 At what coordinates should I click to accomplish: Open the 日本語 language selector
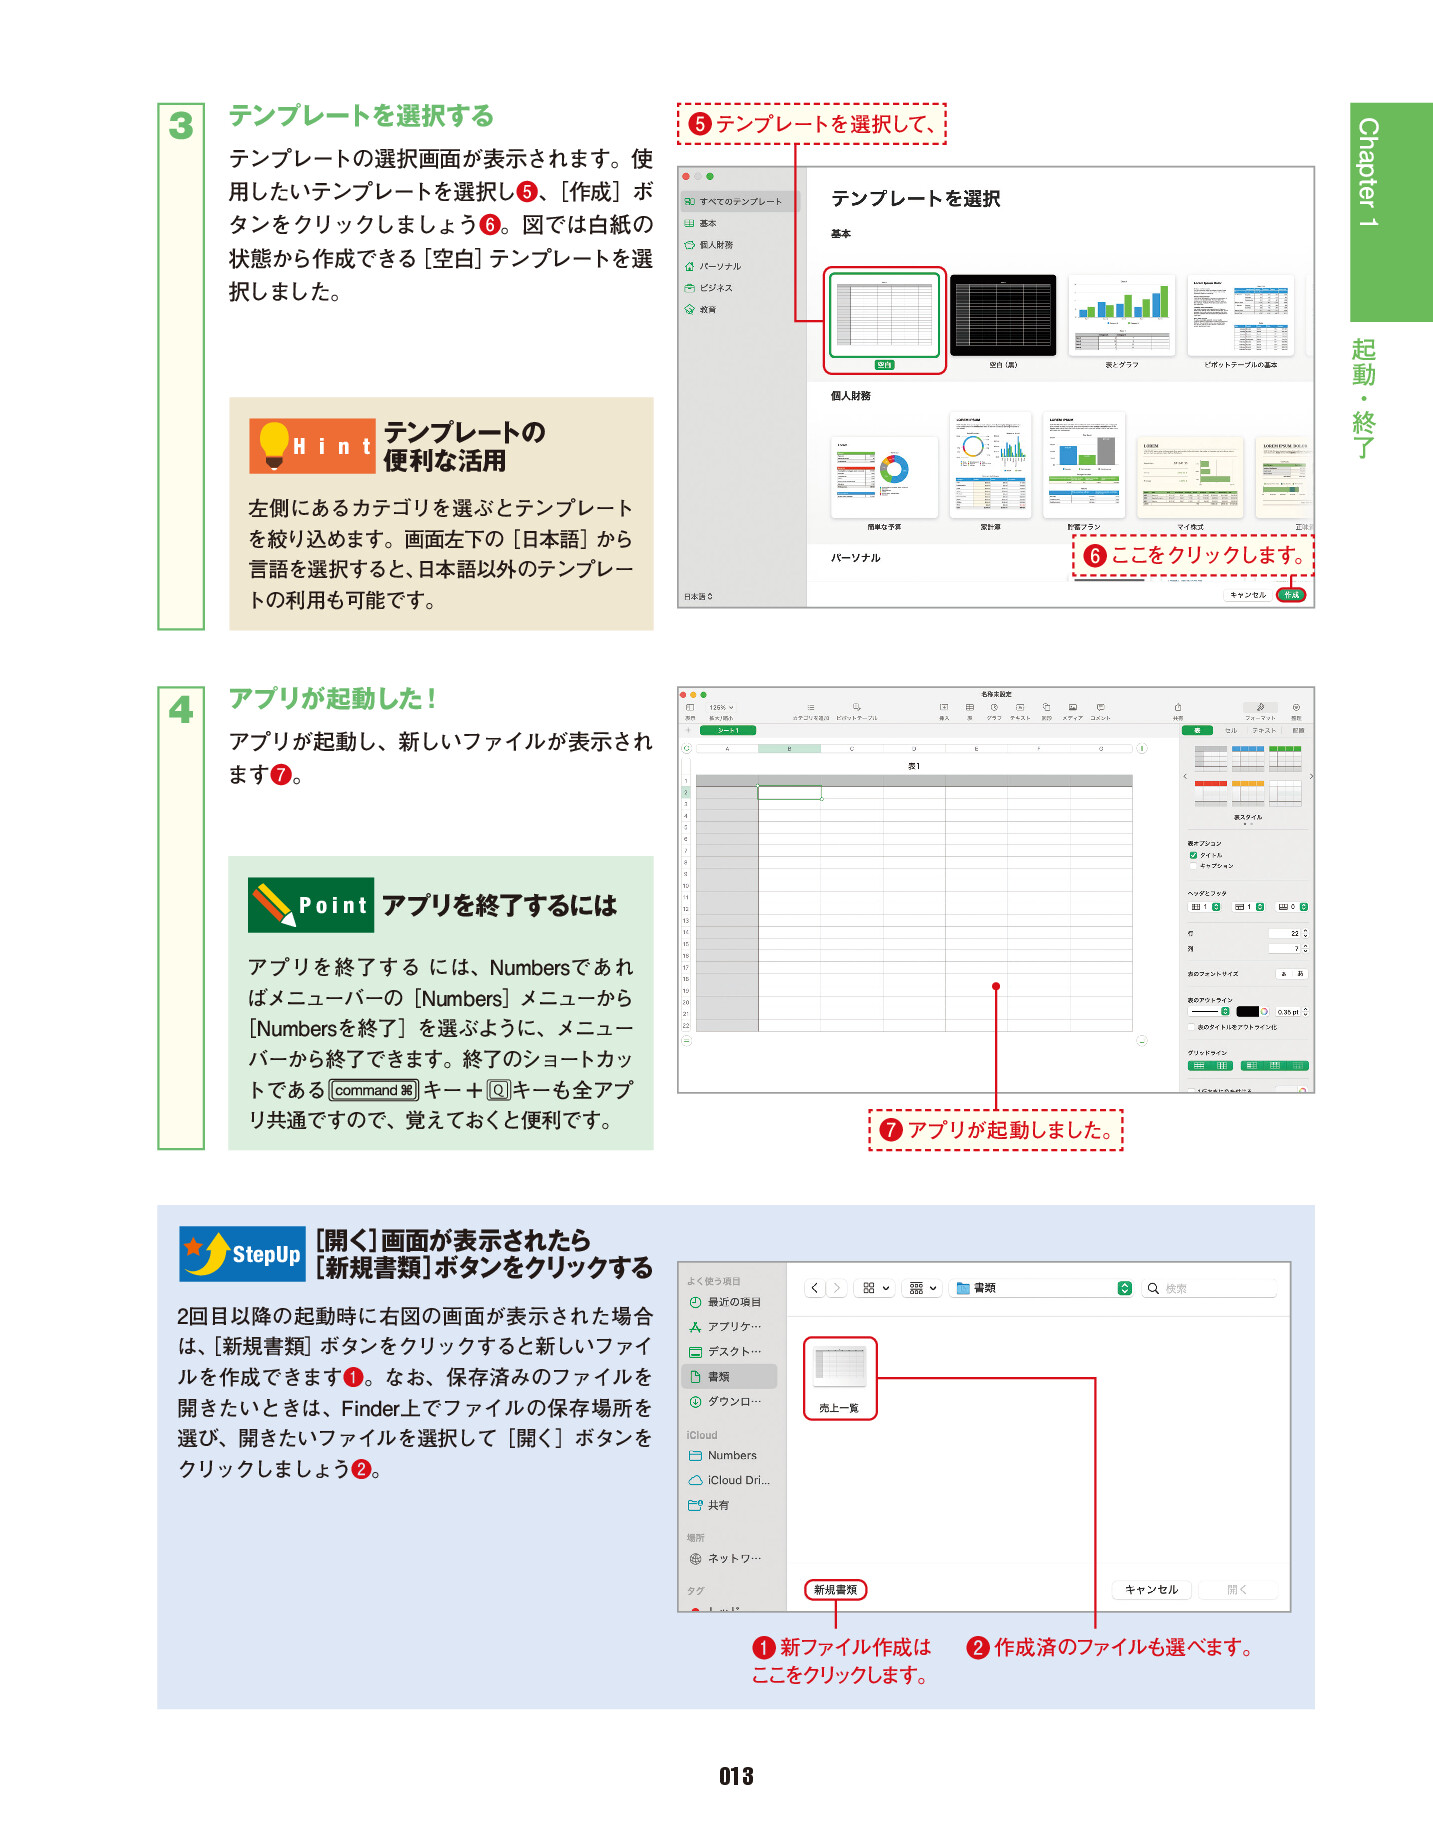click(x=698, y=597)
